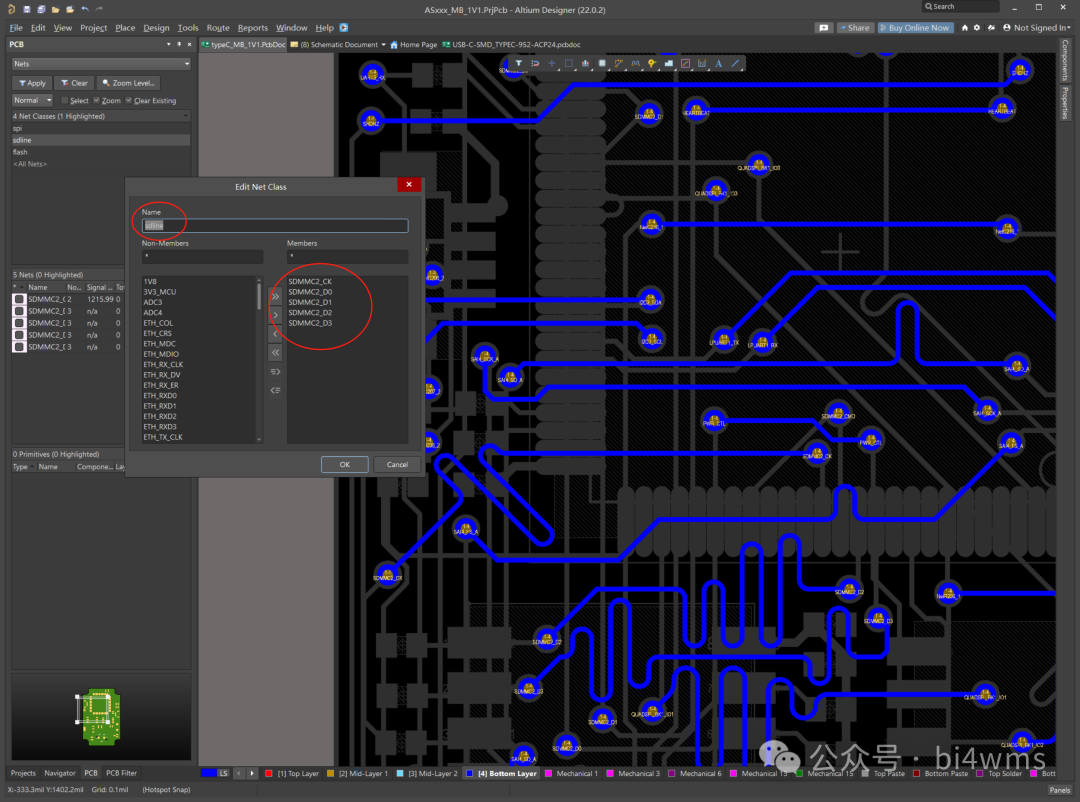Image resolution: width=1080 pixels, height=802 pixels.
Task: Uncheck the Clear Existing checkbox
Action: tap(128, 100)
